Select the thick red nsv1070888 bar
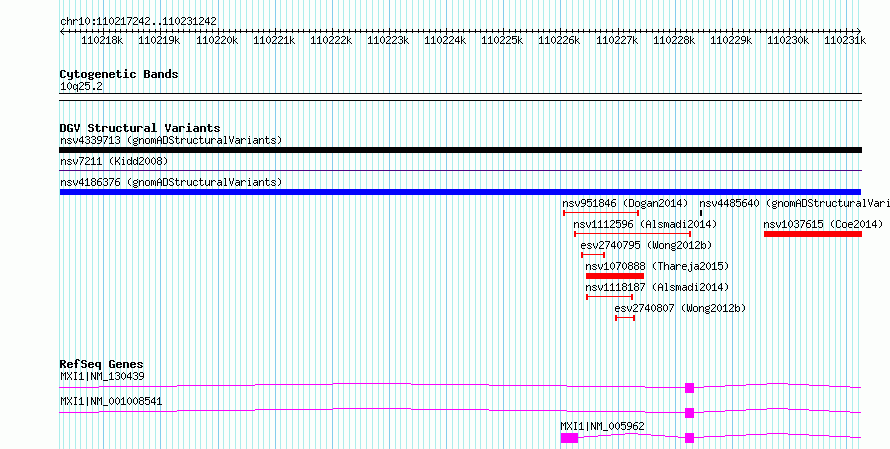The width and height of the screenshot is (890, 449). click(x=615, y=276)
